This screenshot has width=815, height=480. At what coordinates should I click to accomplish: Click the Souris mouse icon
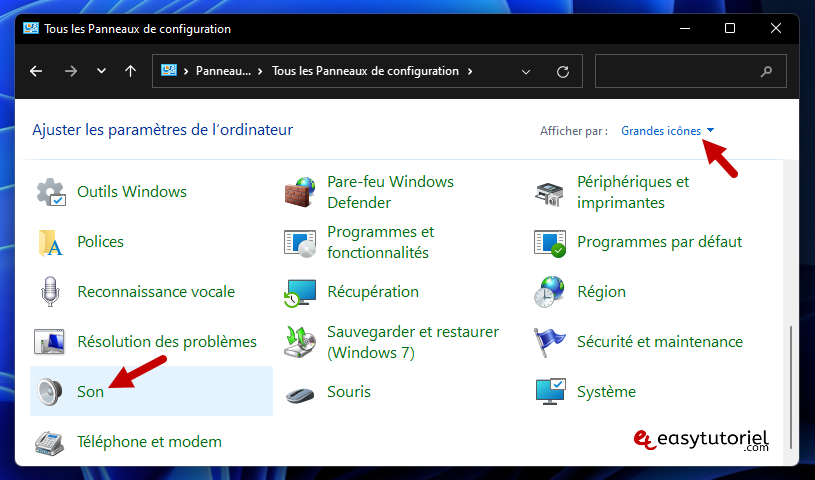(x=300, y=395)
